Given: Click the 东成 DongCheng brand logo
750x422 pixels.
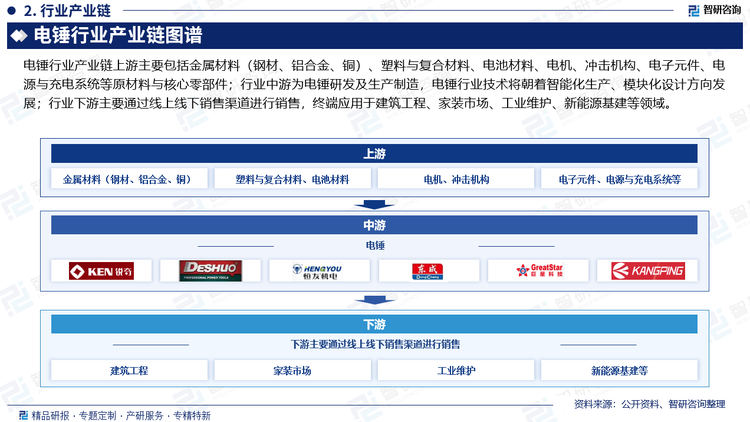Looking at the screenshot, I should pos(427,271).
